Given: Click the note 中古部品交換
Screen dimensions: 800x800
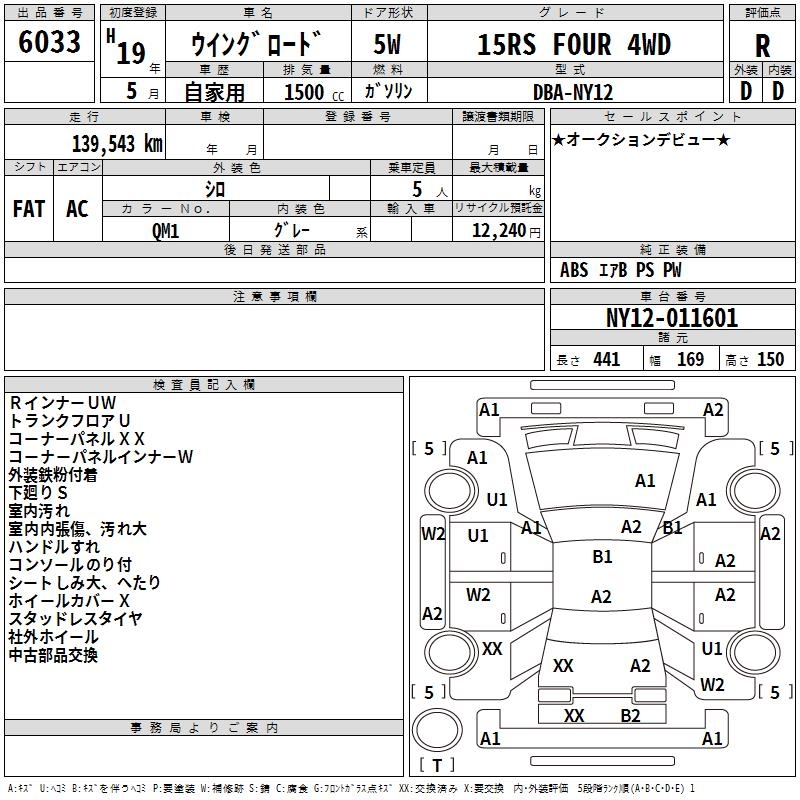Looking at the screenshot, I should 53,655.
